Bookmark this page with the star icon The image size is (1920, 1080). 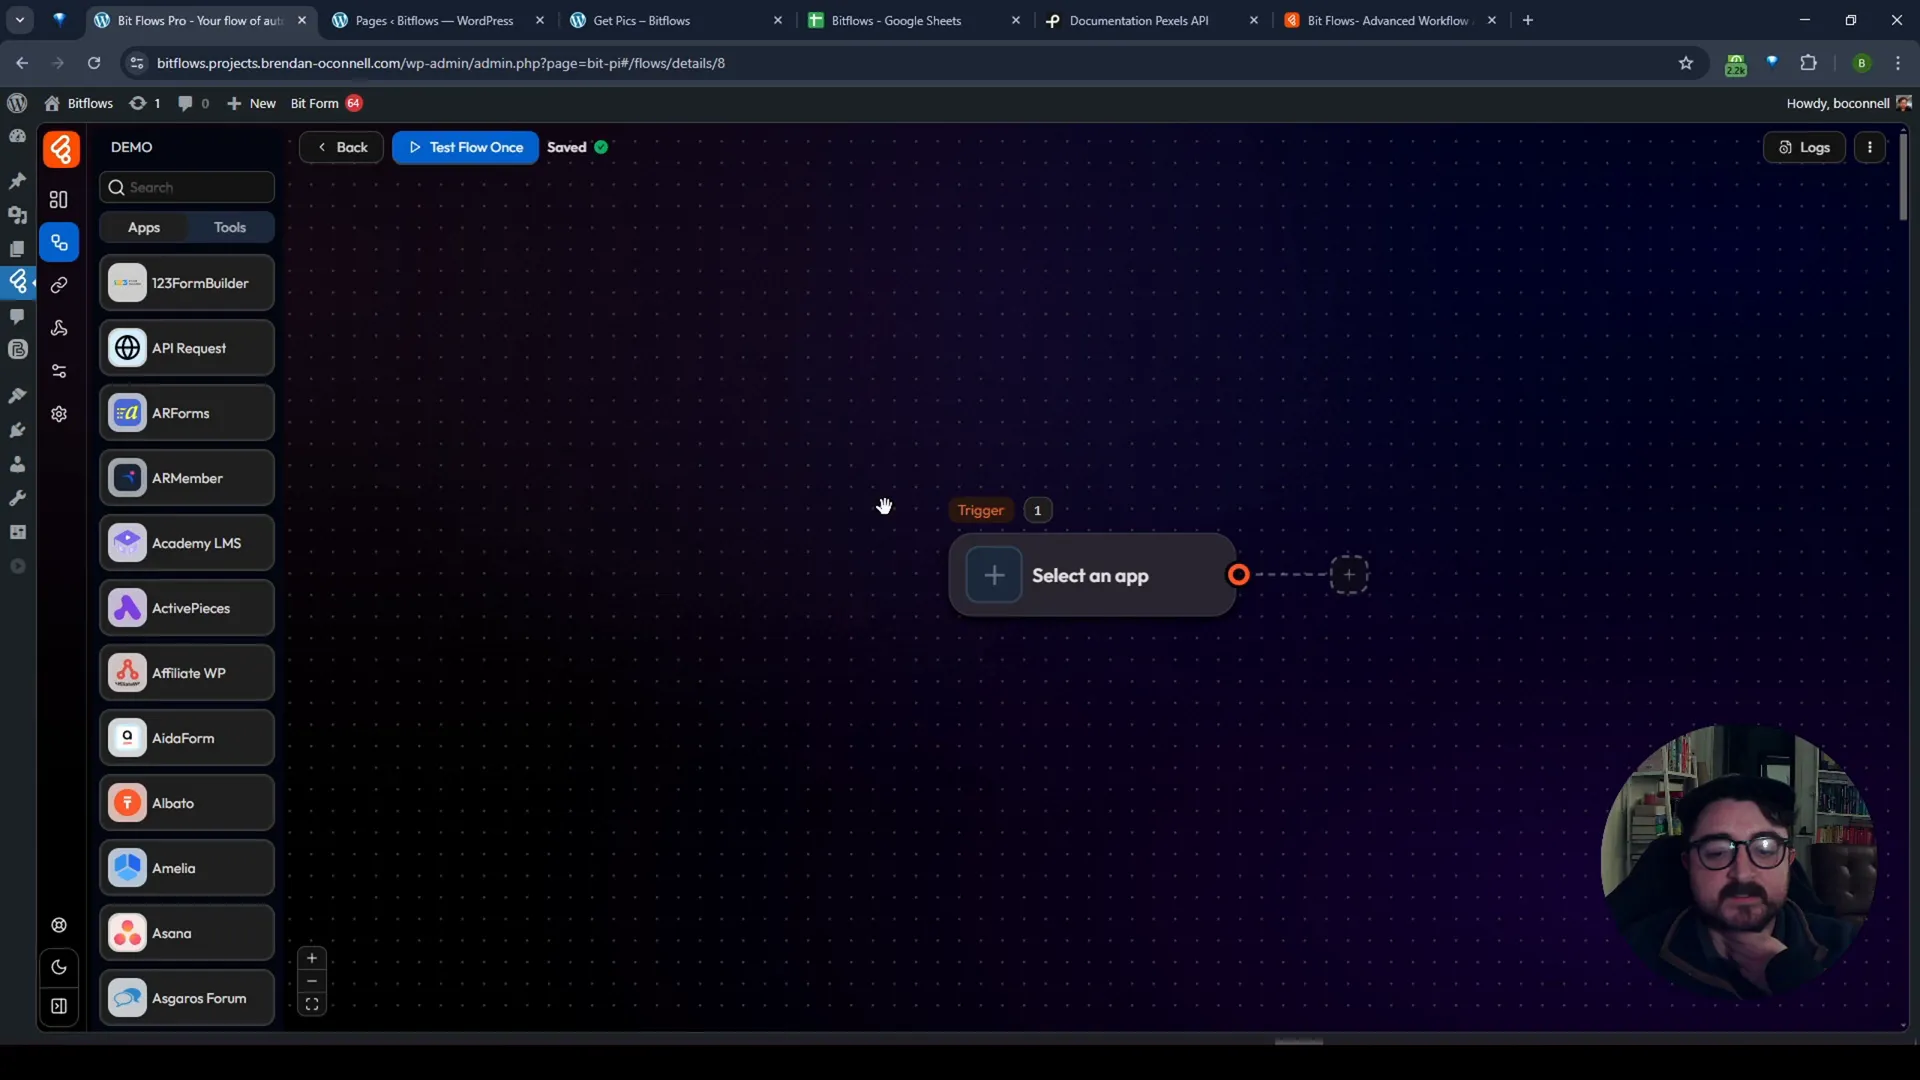pos(1686,63)
